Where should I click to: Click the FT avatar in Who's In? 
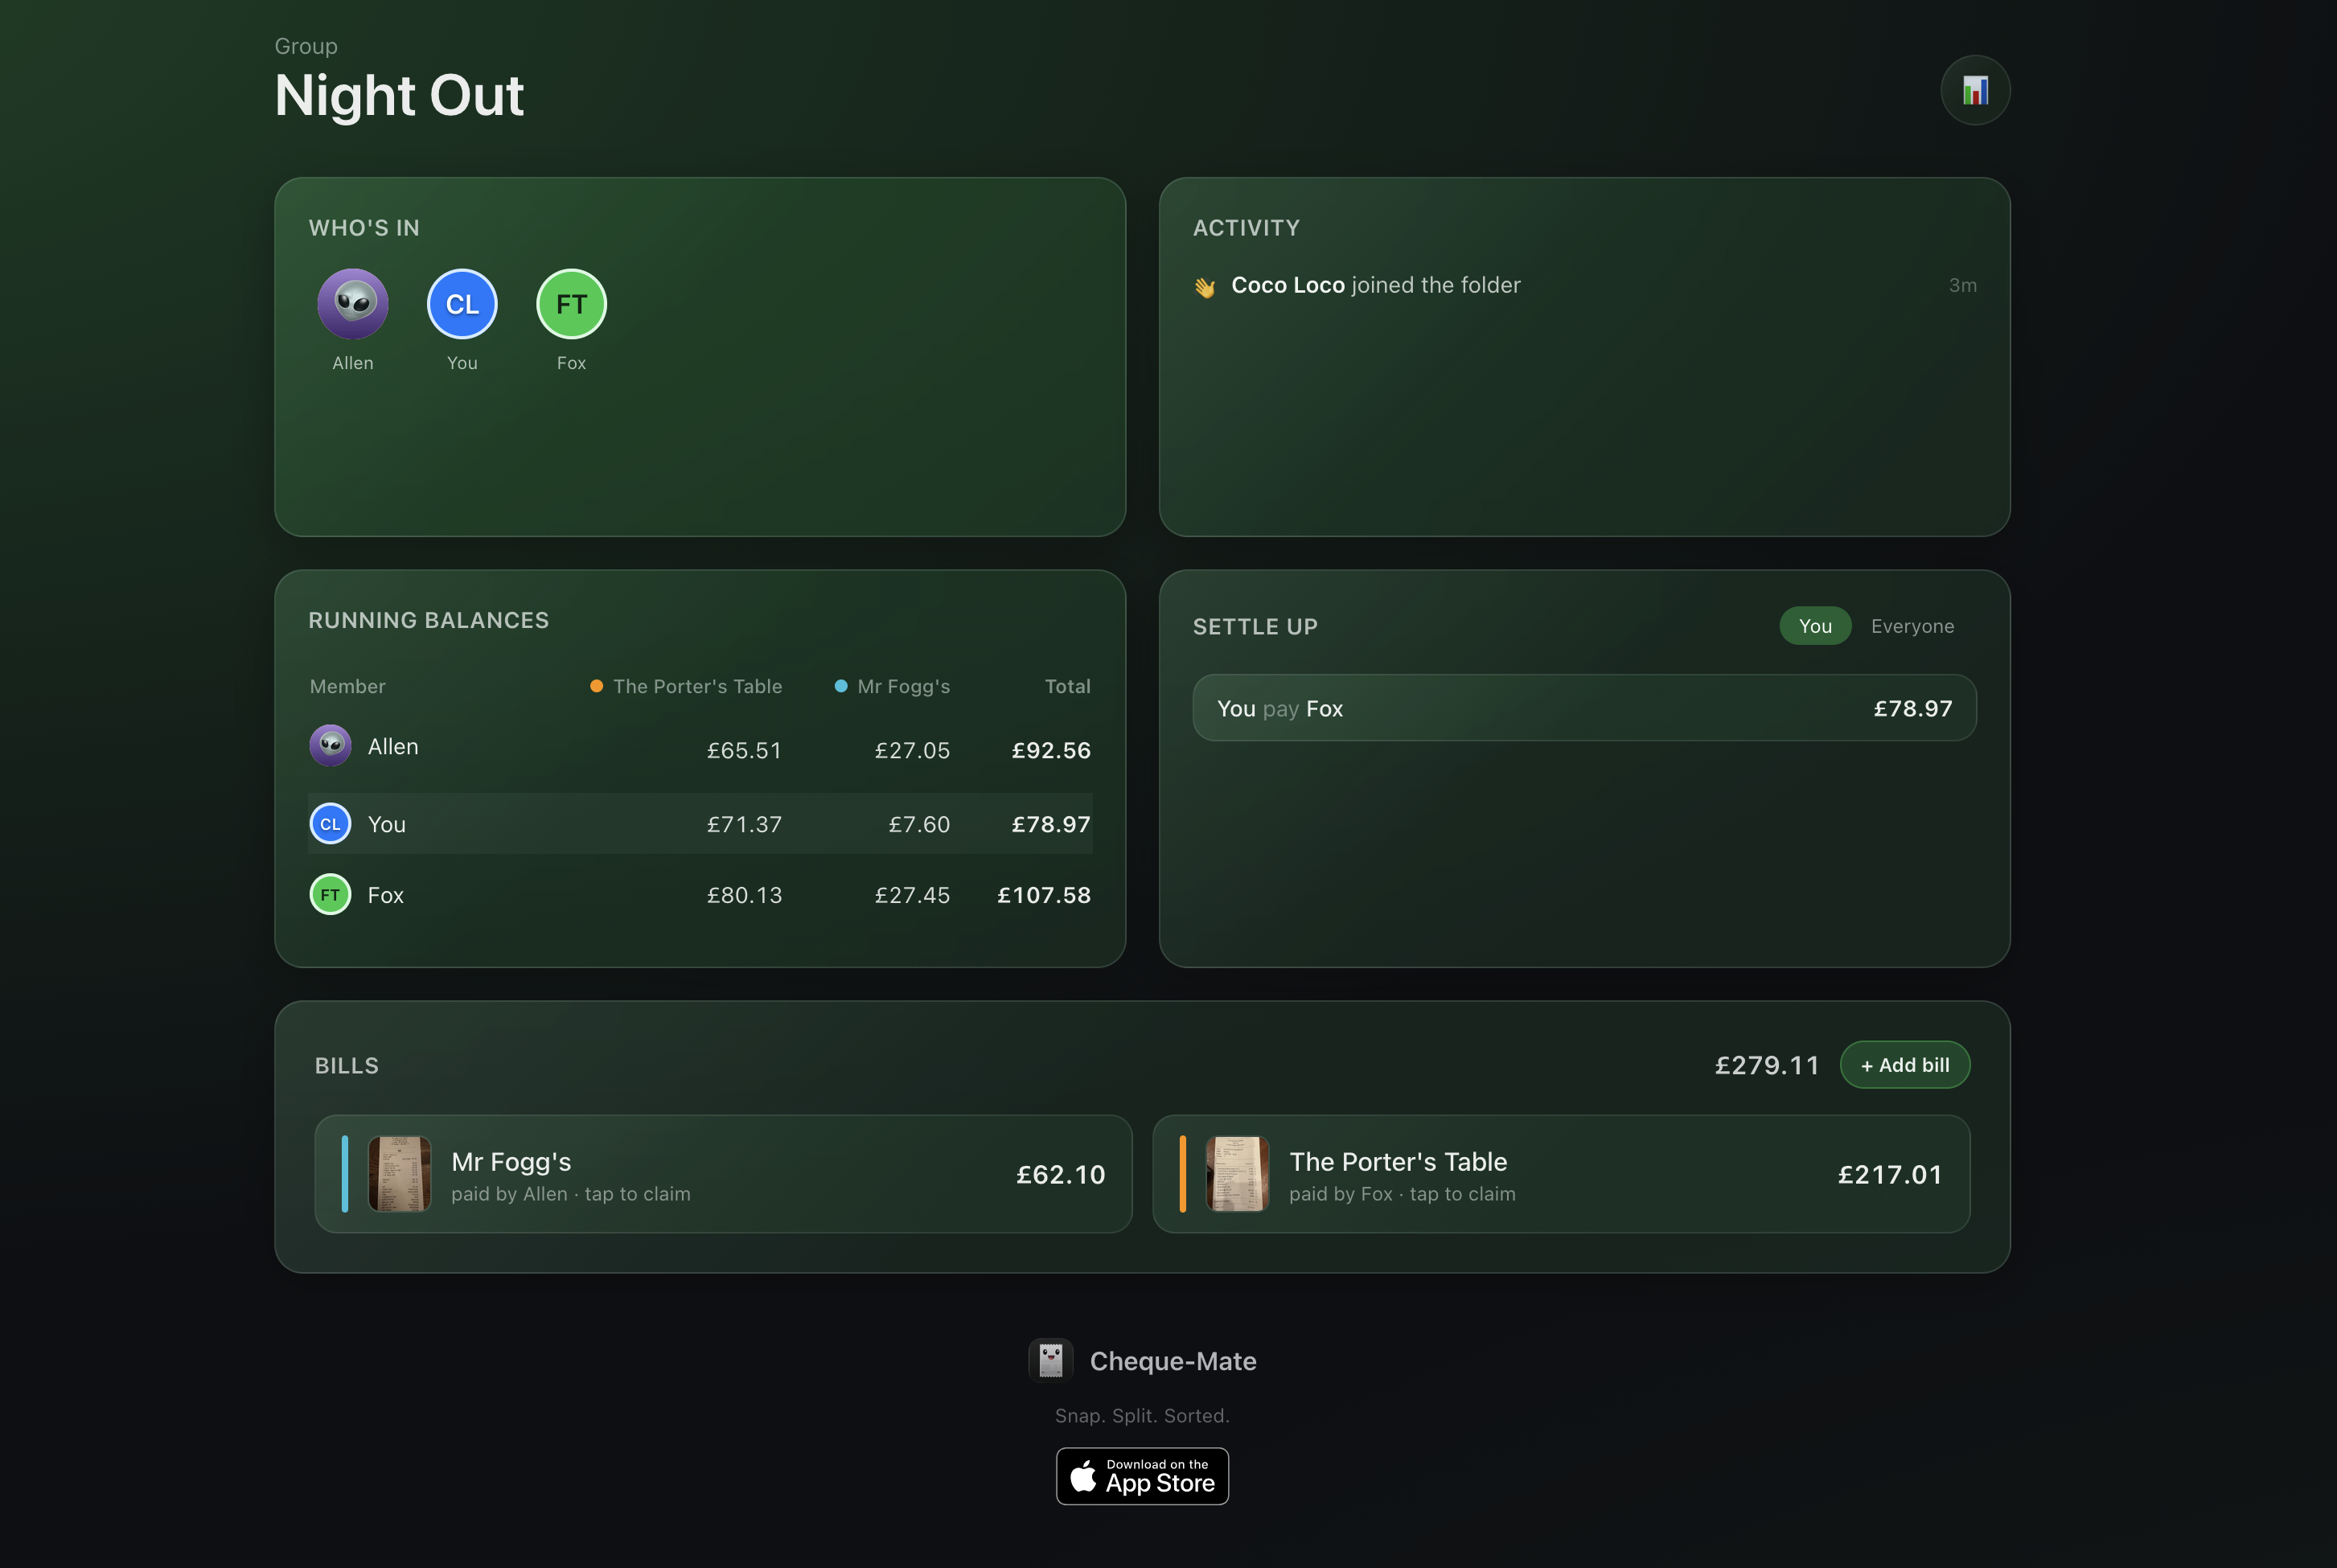(x=571, y=304)
